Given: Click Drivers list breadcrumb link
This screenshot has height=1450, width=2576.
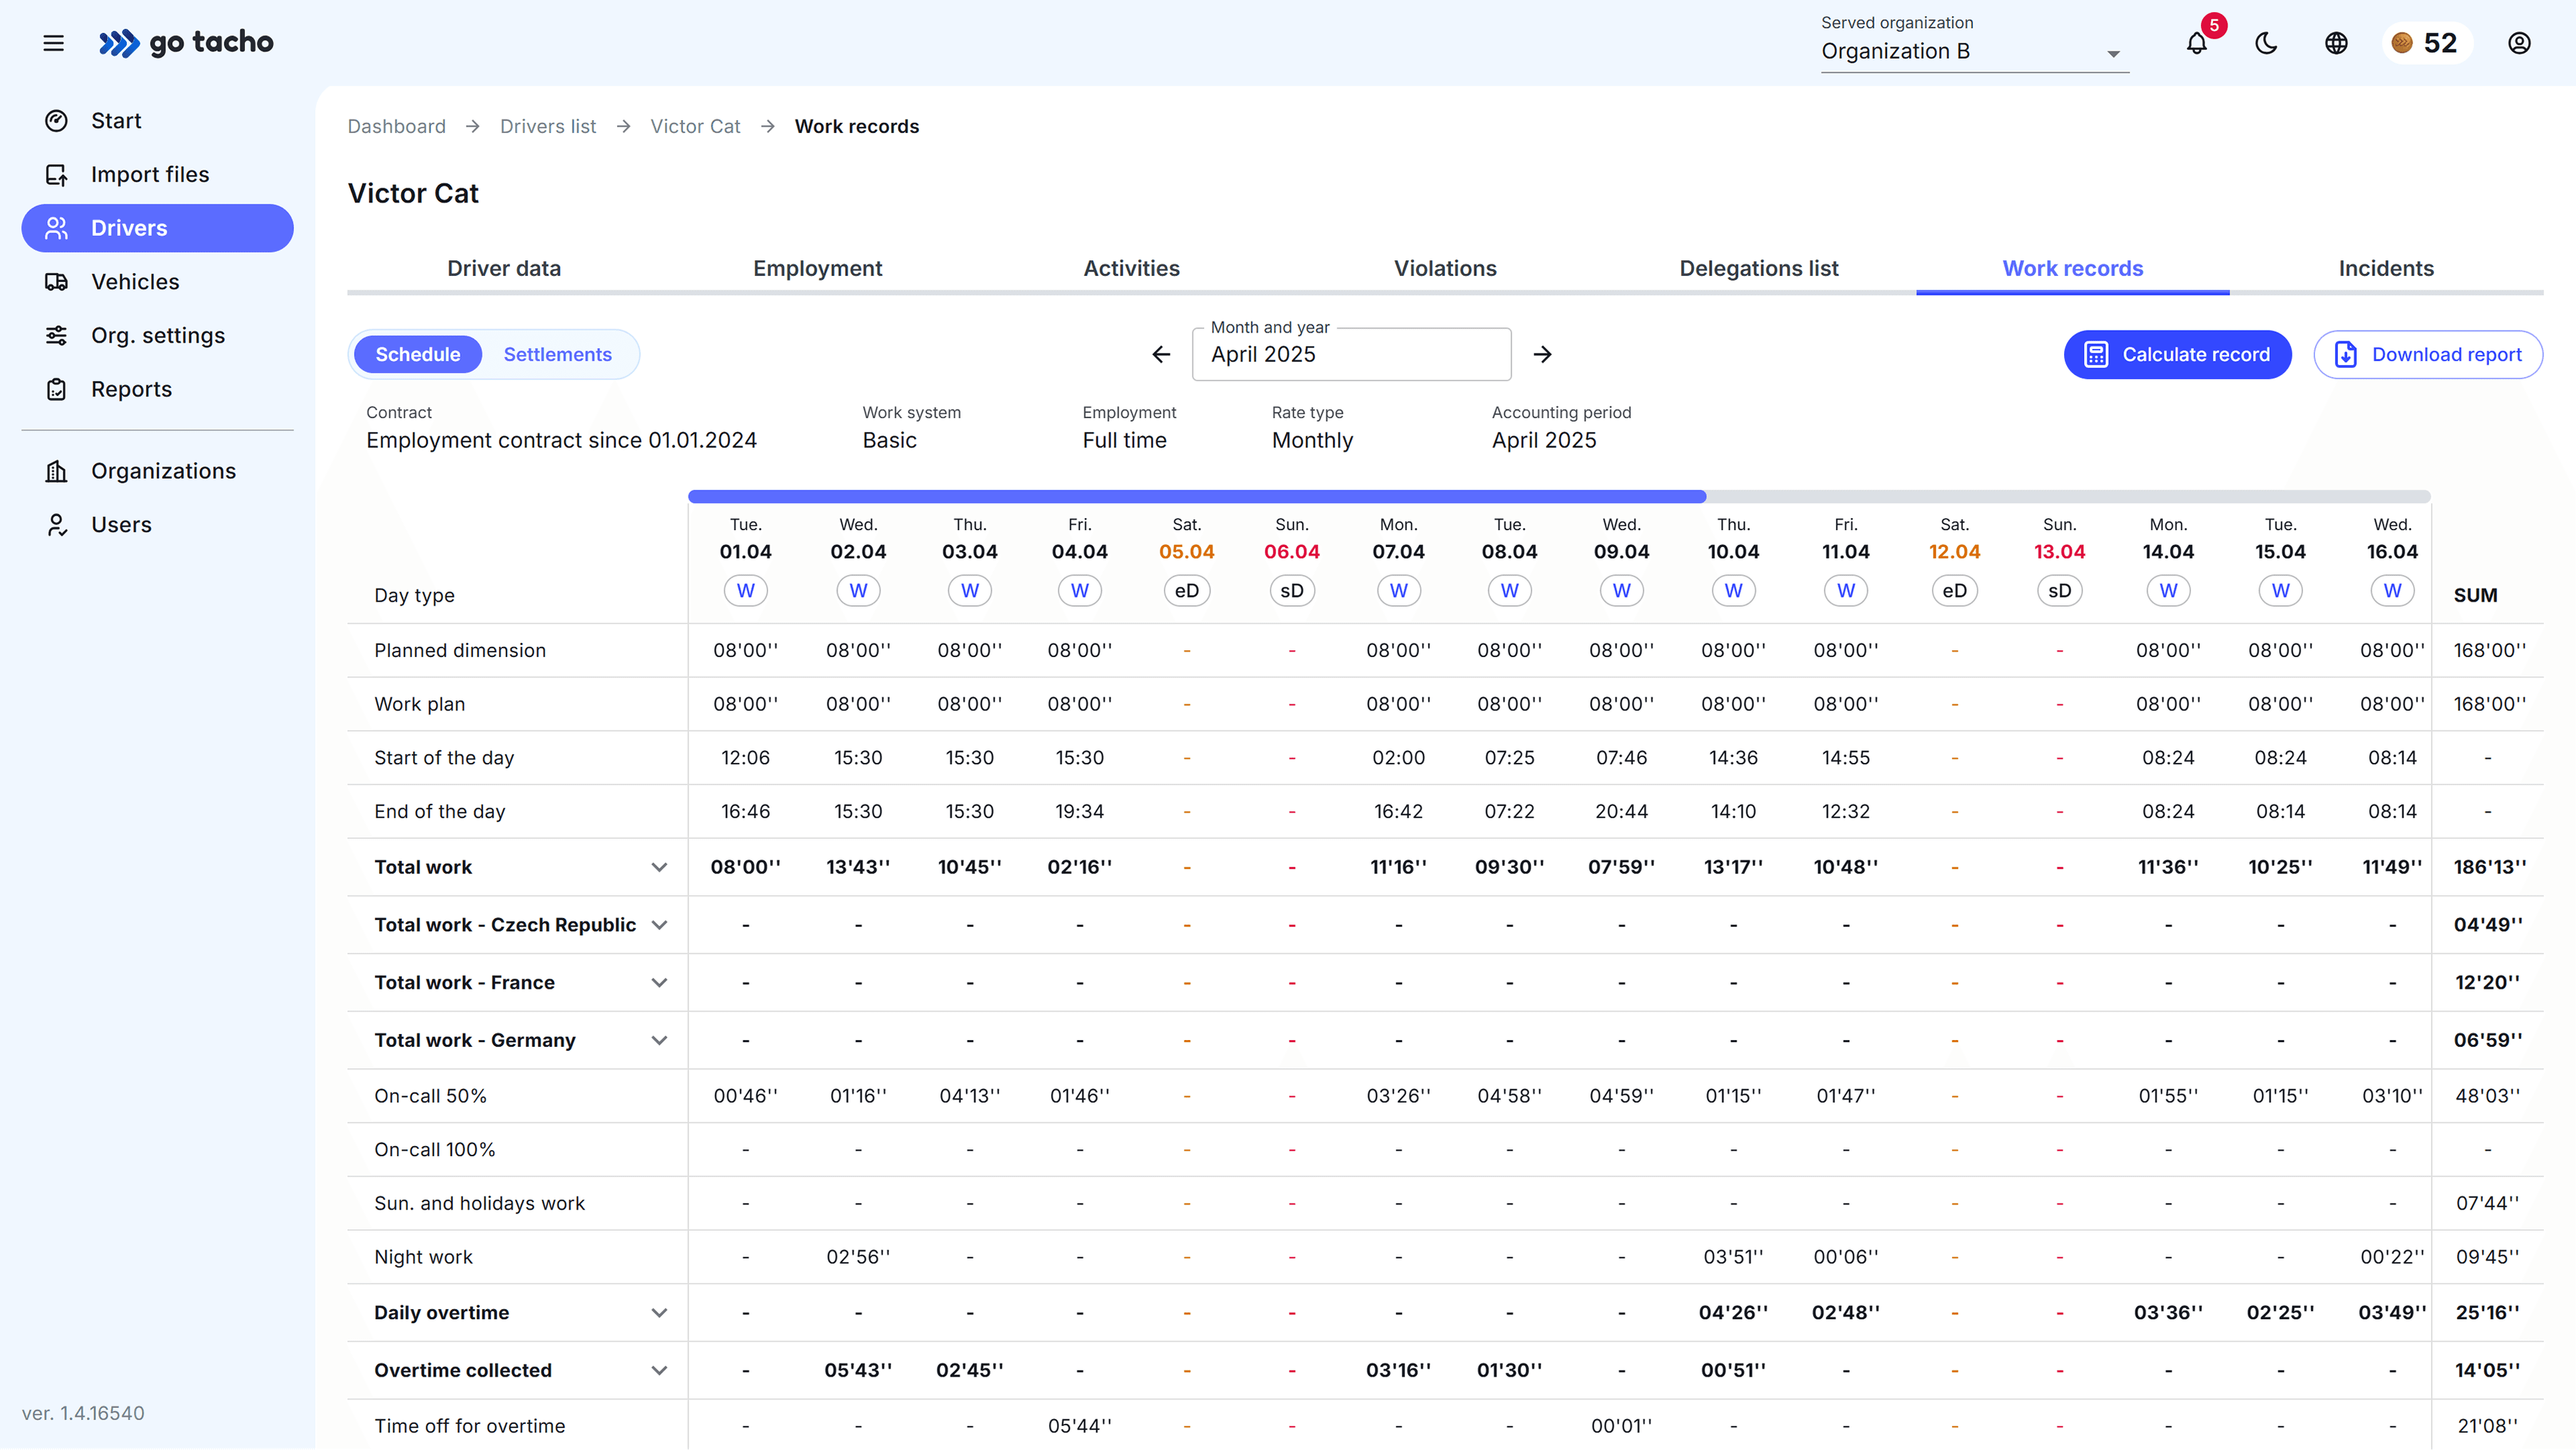Looking at the screenshot, I should pyautogui.click(x=548, y=126).
